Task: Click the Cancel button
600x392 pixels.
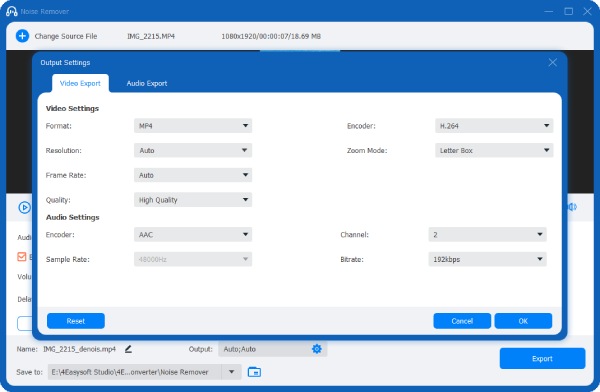Action: 462,321
